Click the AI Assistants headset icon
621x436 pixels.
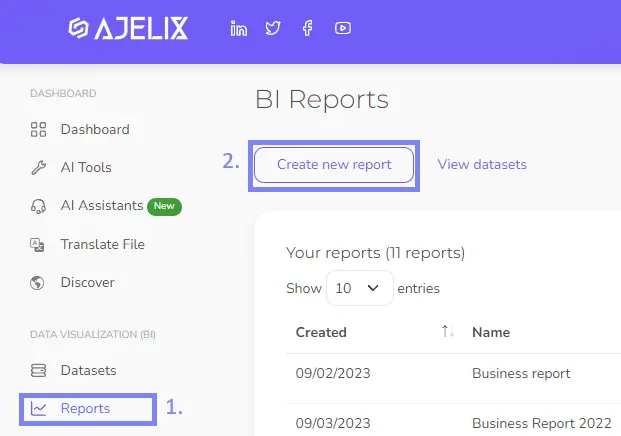click(38, 206)
